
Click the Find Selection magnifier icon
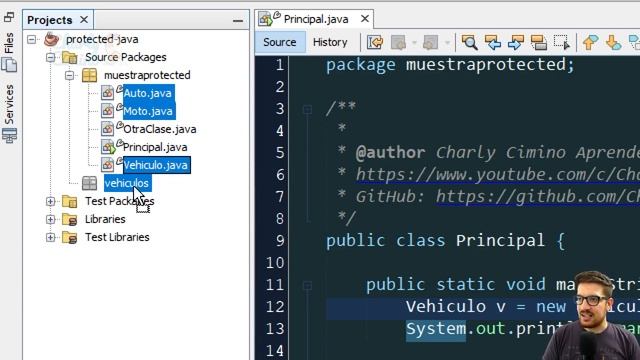pos(469,42)
